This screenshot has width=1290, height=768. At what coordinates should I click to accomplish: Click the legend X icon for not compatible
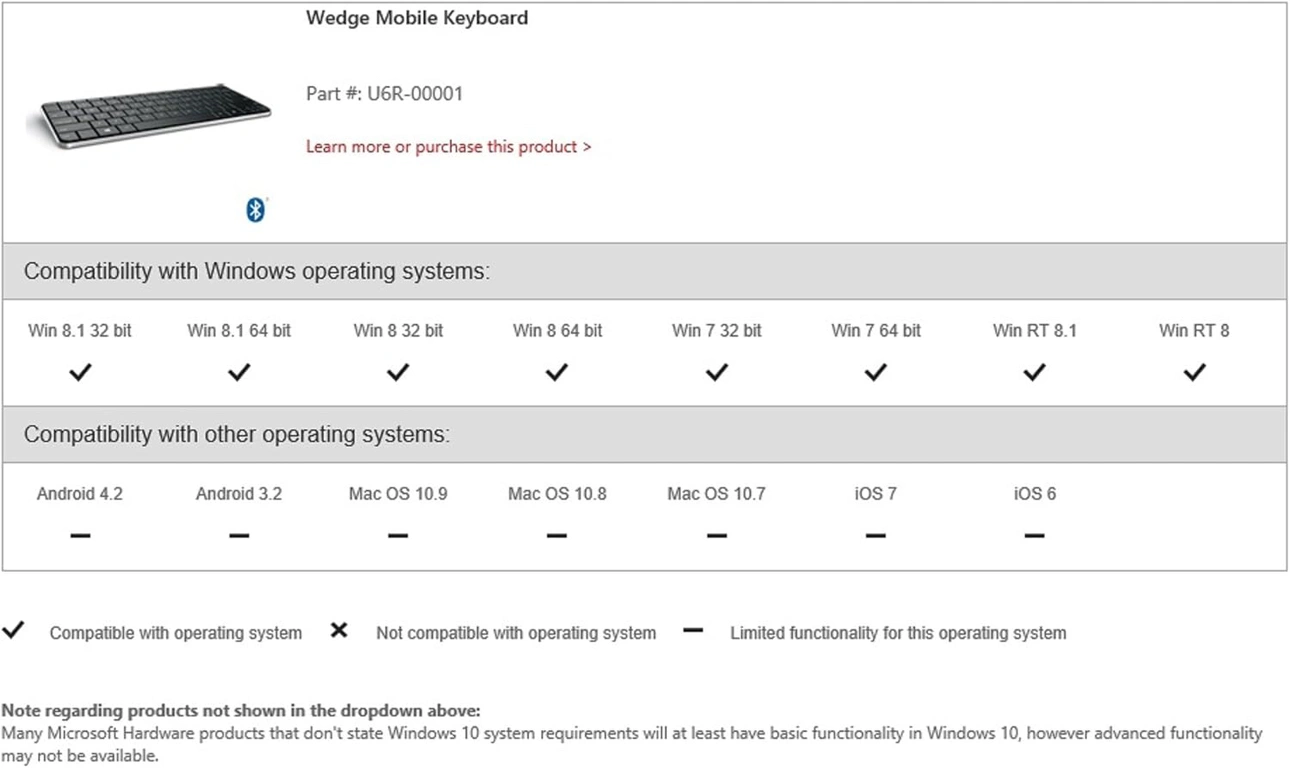pyautogui.click(x=339, y=631)
